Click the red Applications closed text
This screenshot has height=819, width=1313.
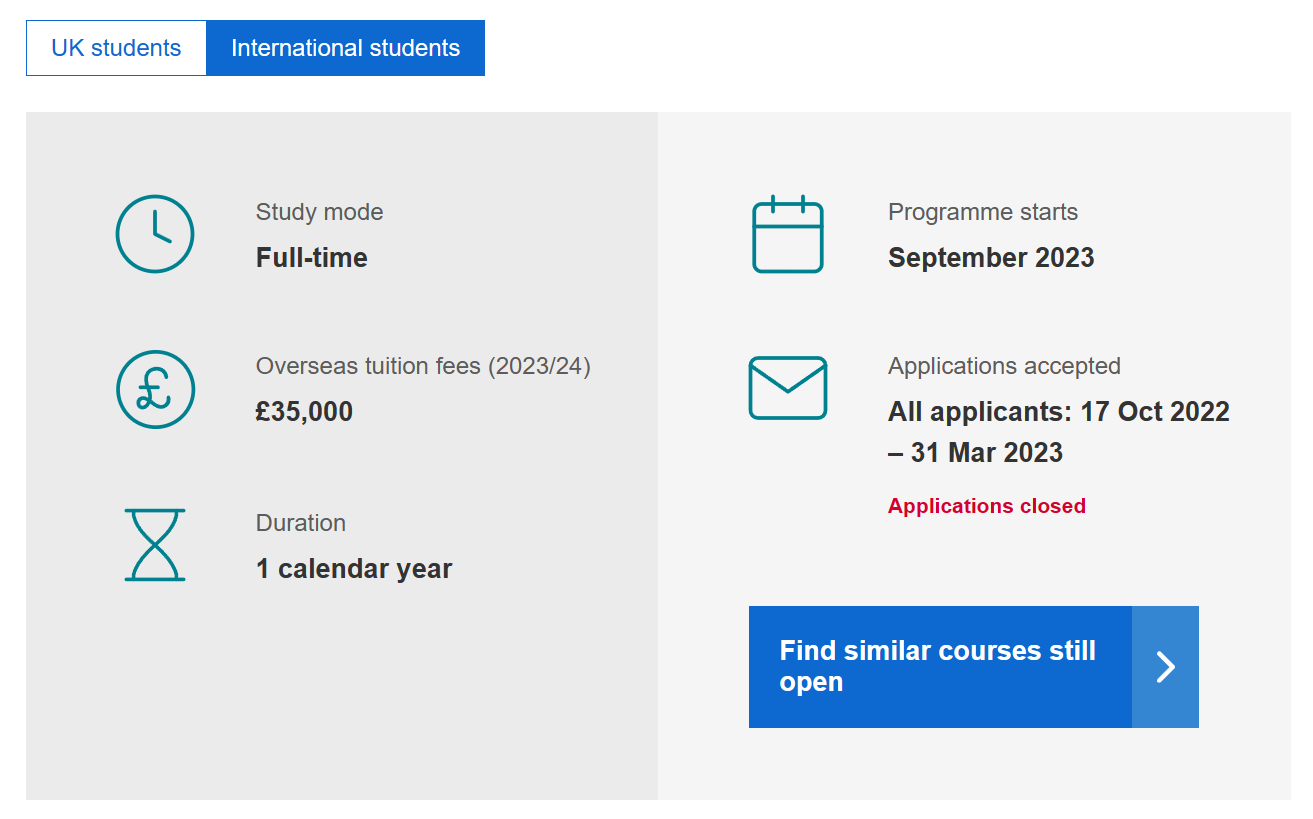click(x=986, y=506)
